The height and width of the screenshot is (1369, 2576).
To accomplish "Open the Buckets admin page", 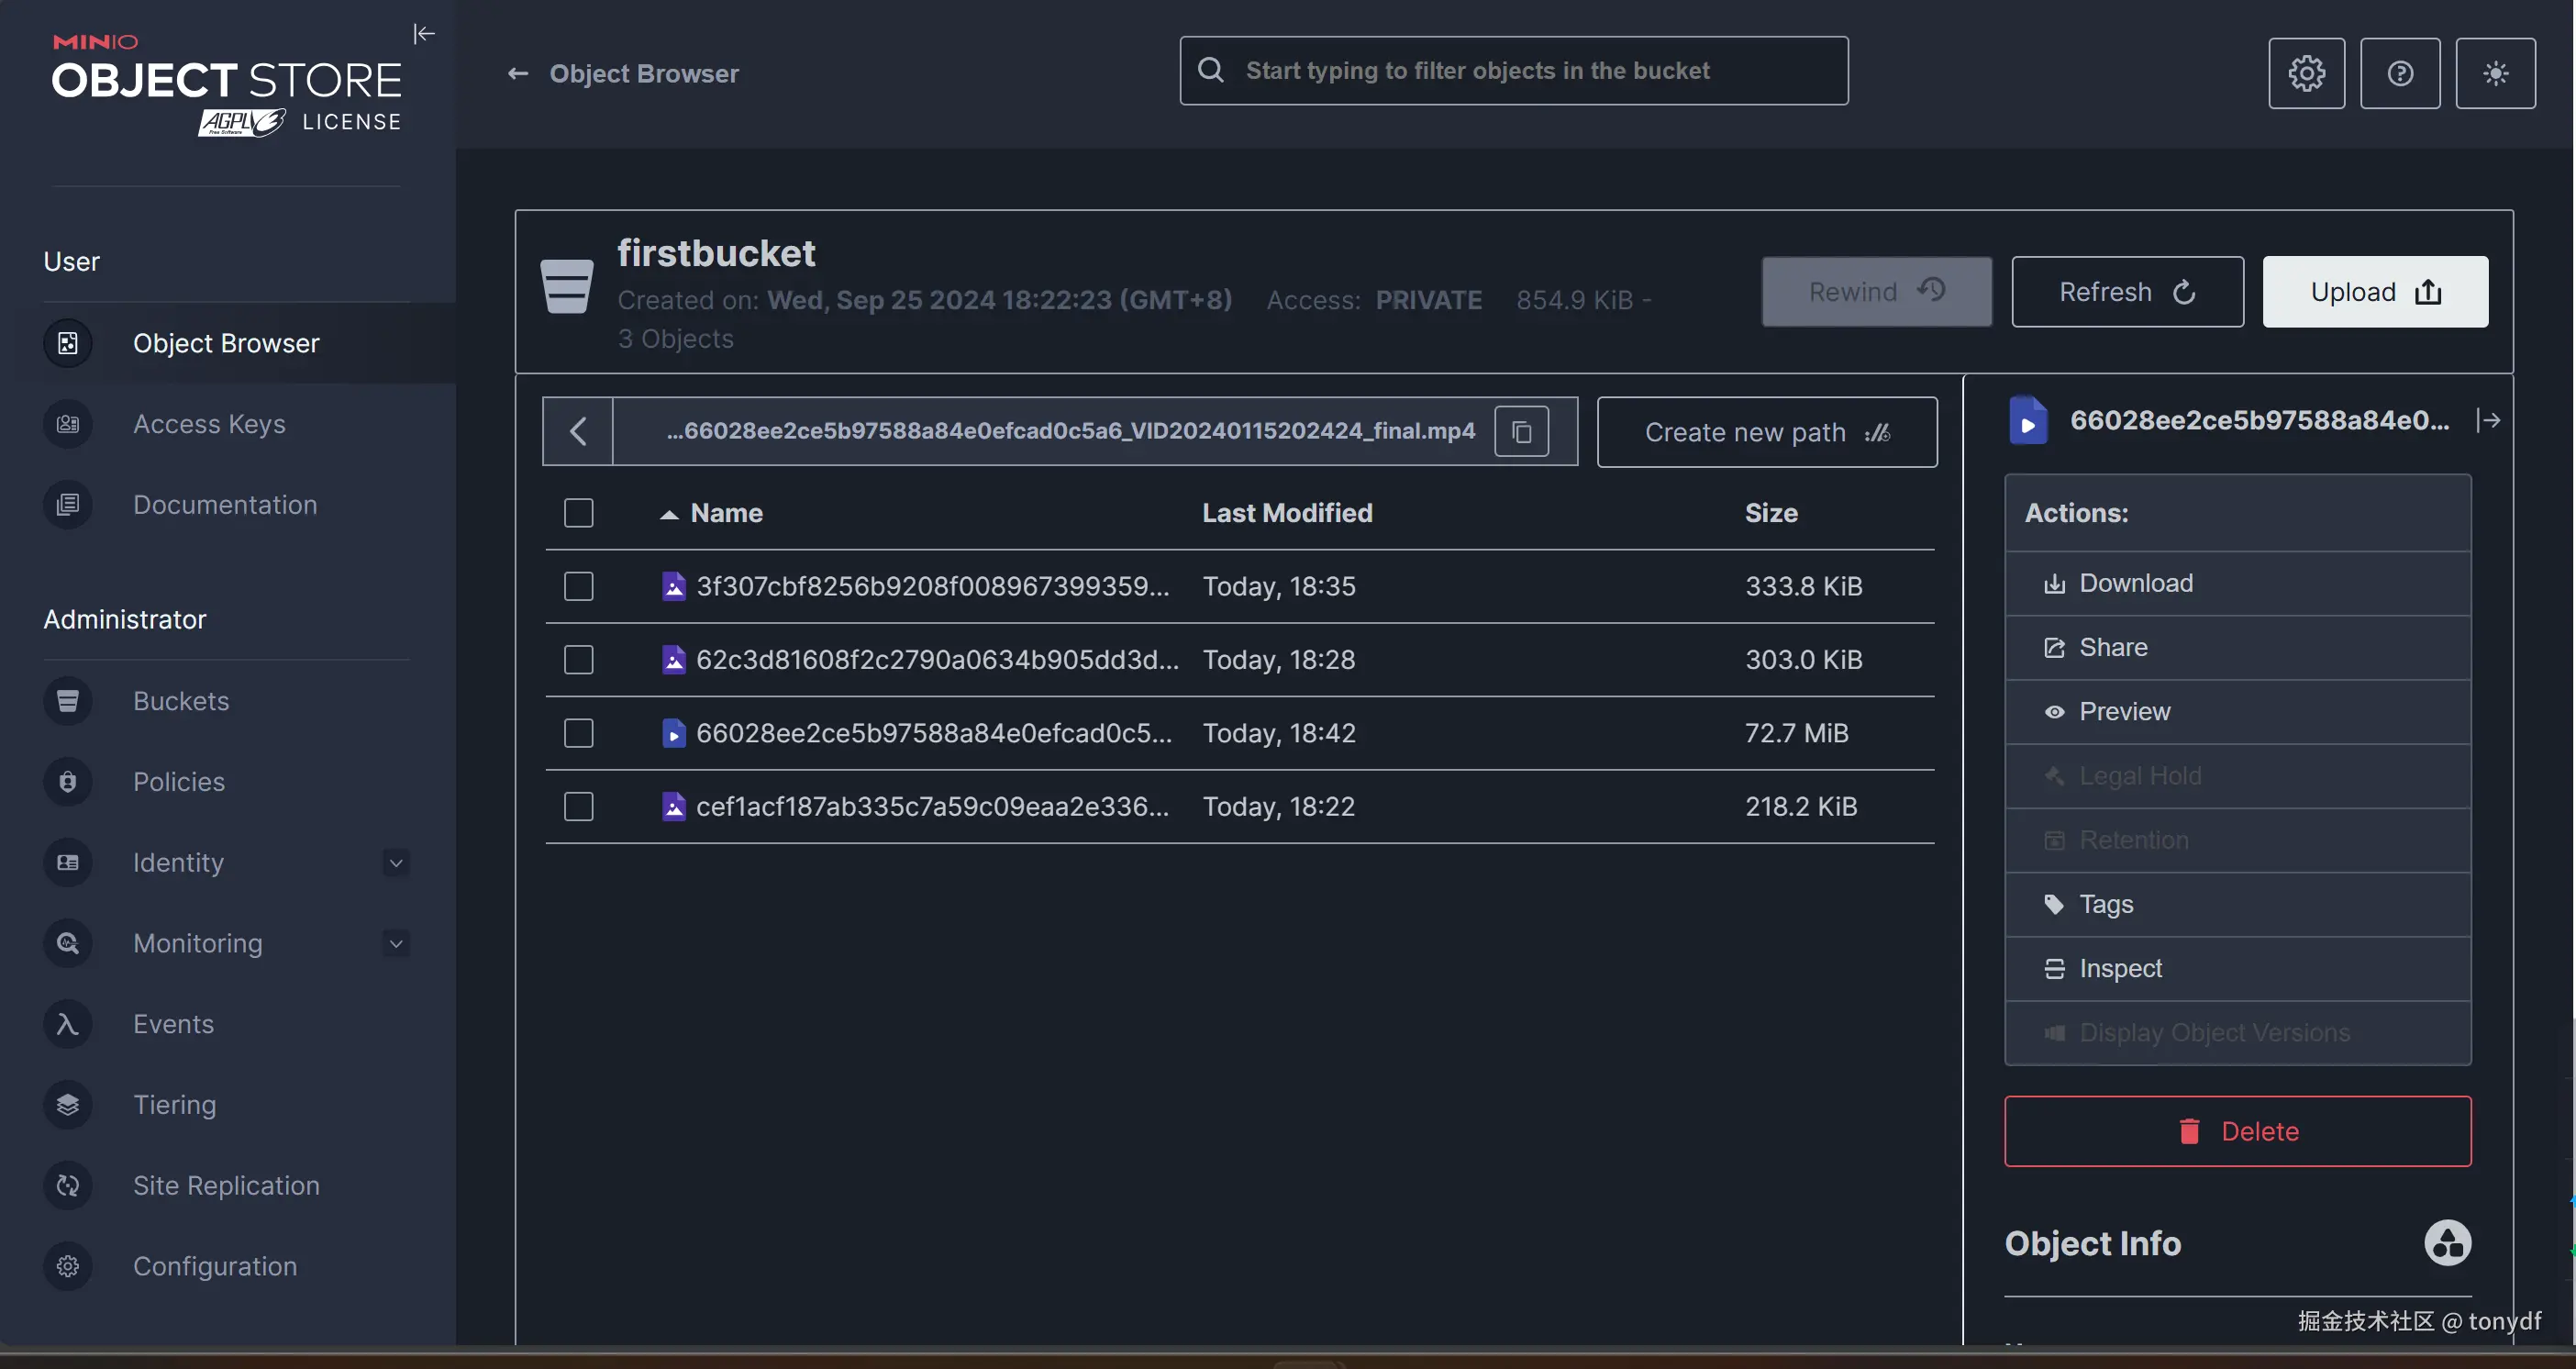I will click(181, 701).
